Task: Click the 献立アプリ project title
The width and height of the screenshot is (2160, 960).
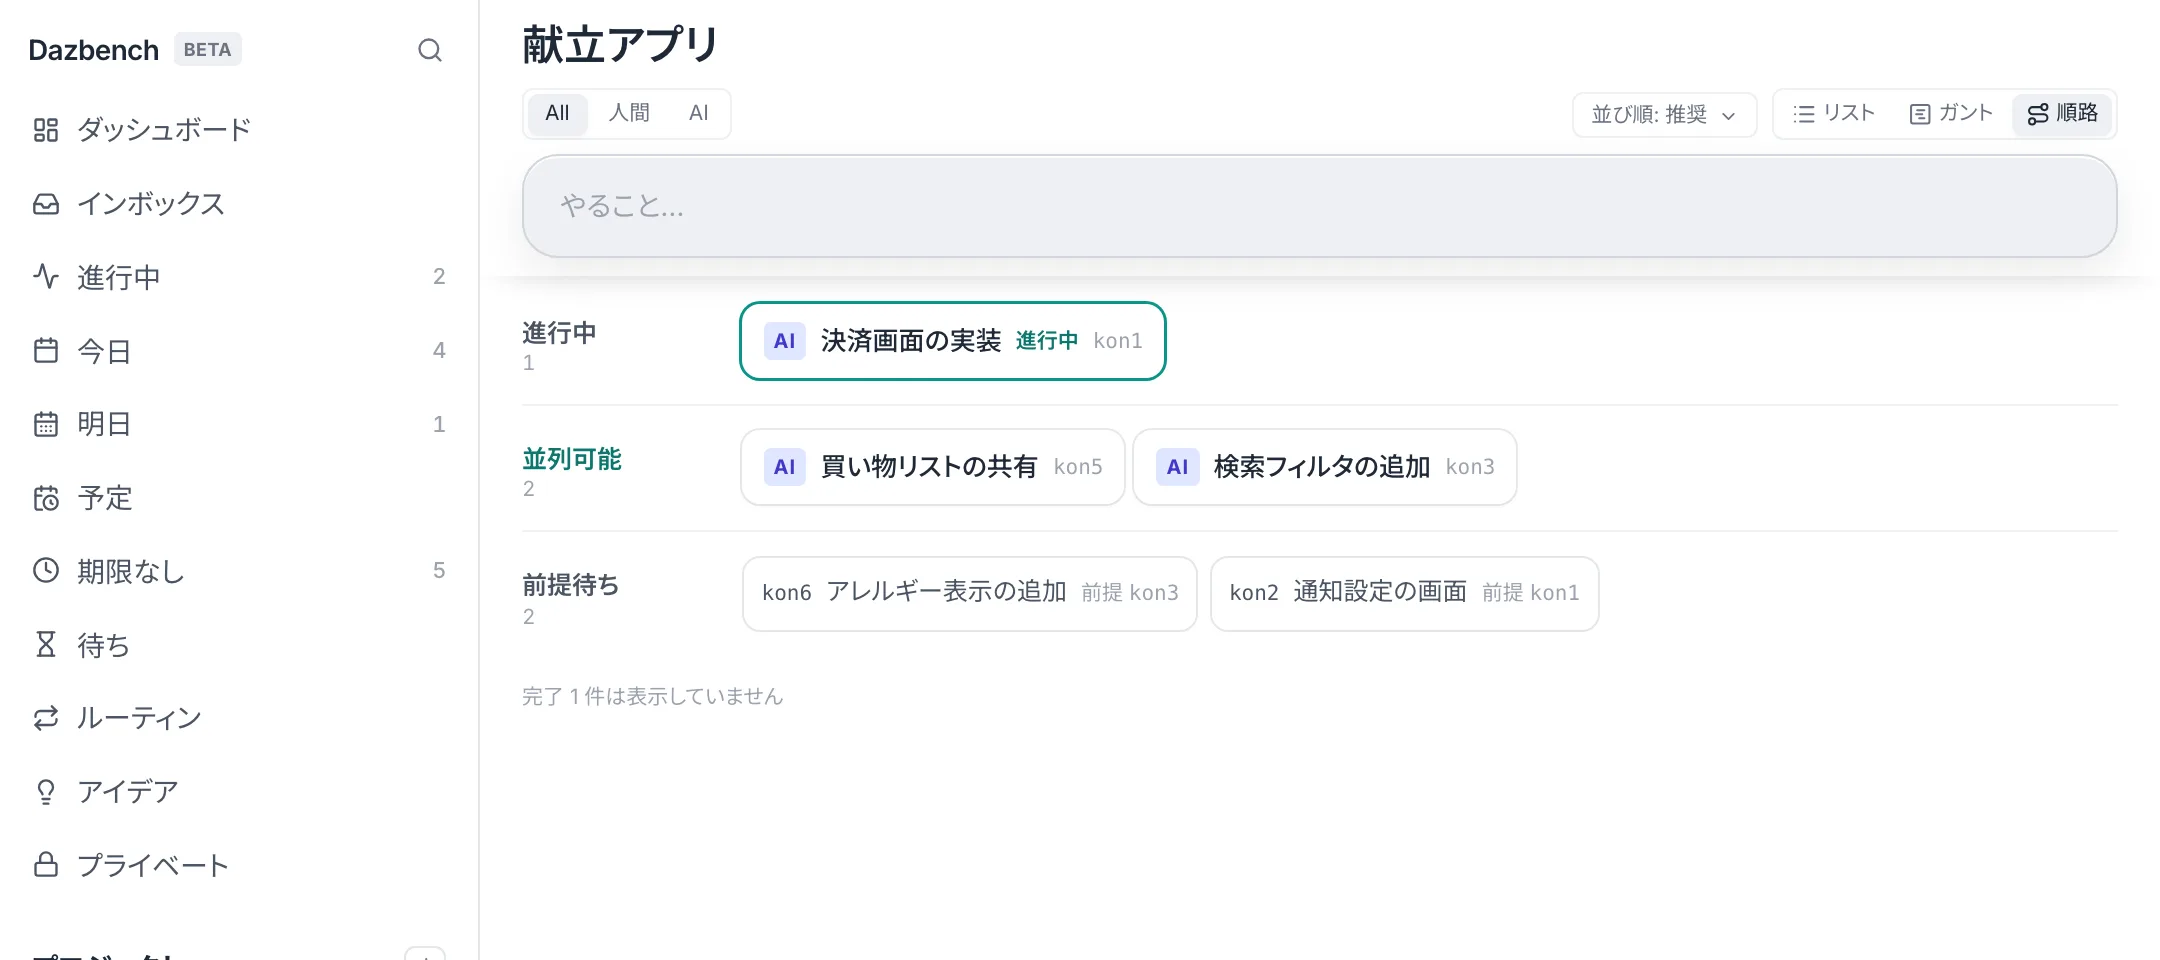Action: tap(620, 45)
